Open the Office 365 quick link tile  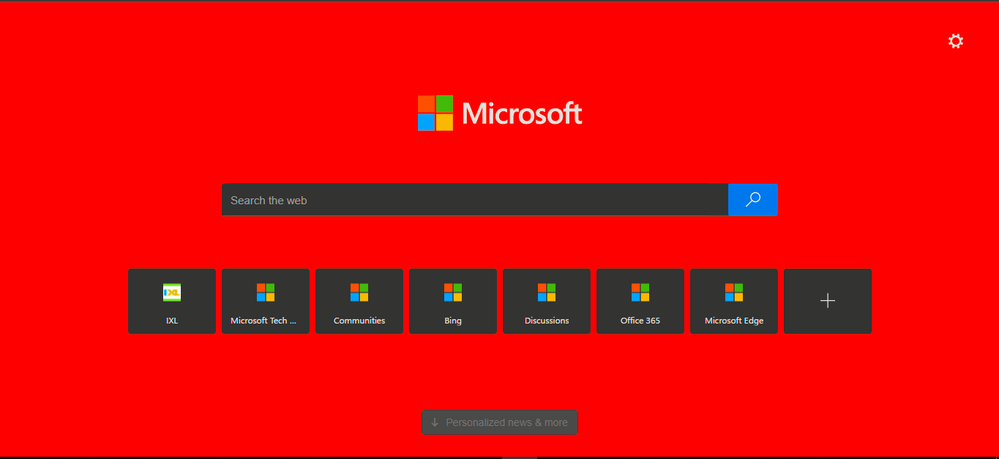coord(640,301)
